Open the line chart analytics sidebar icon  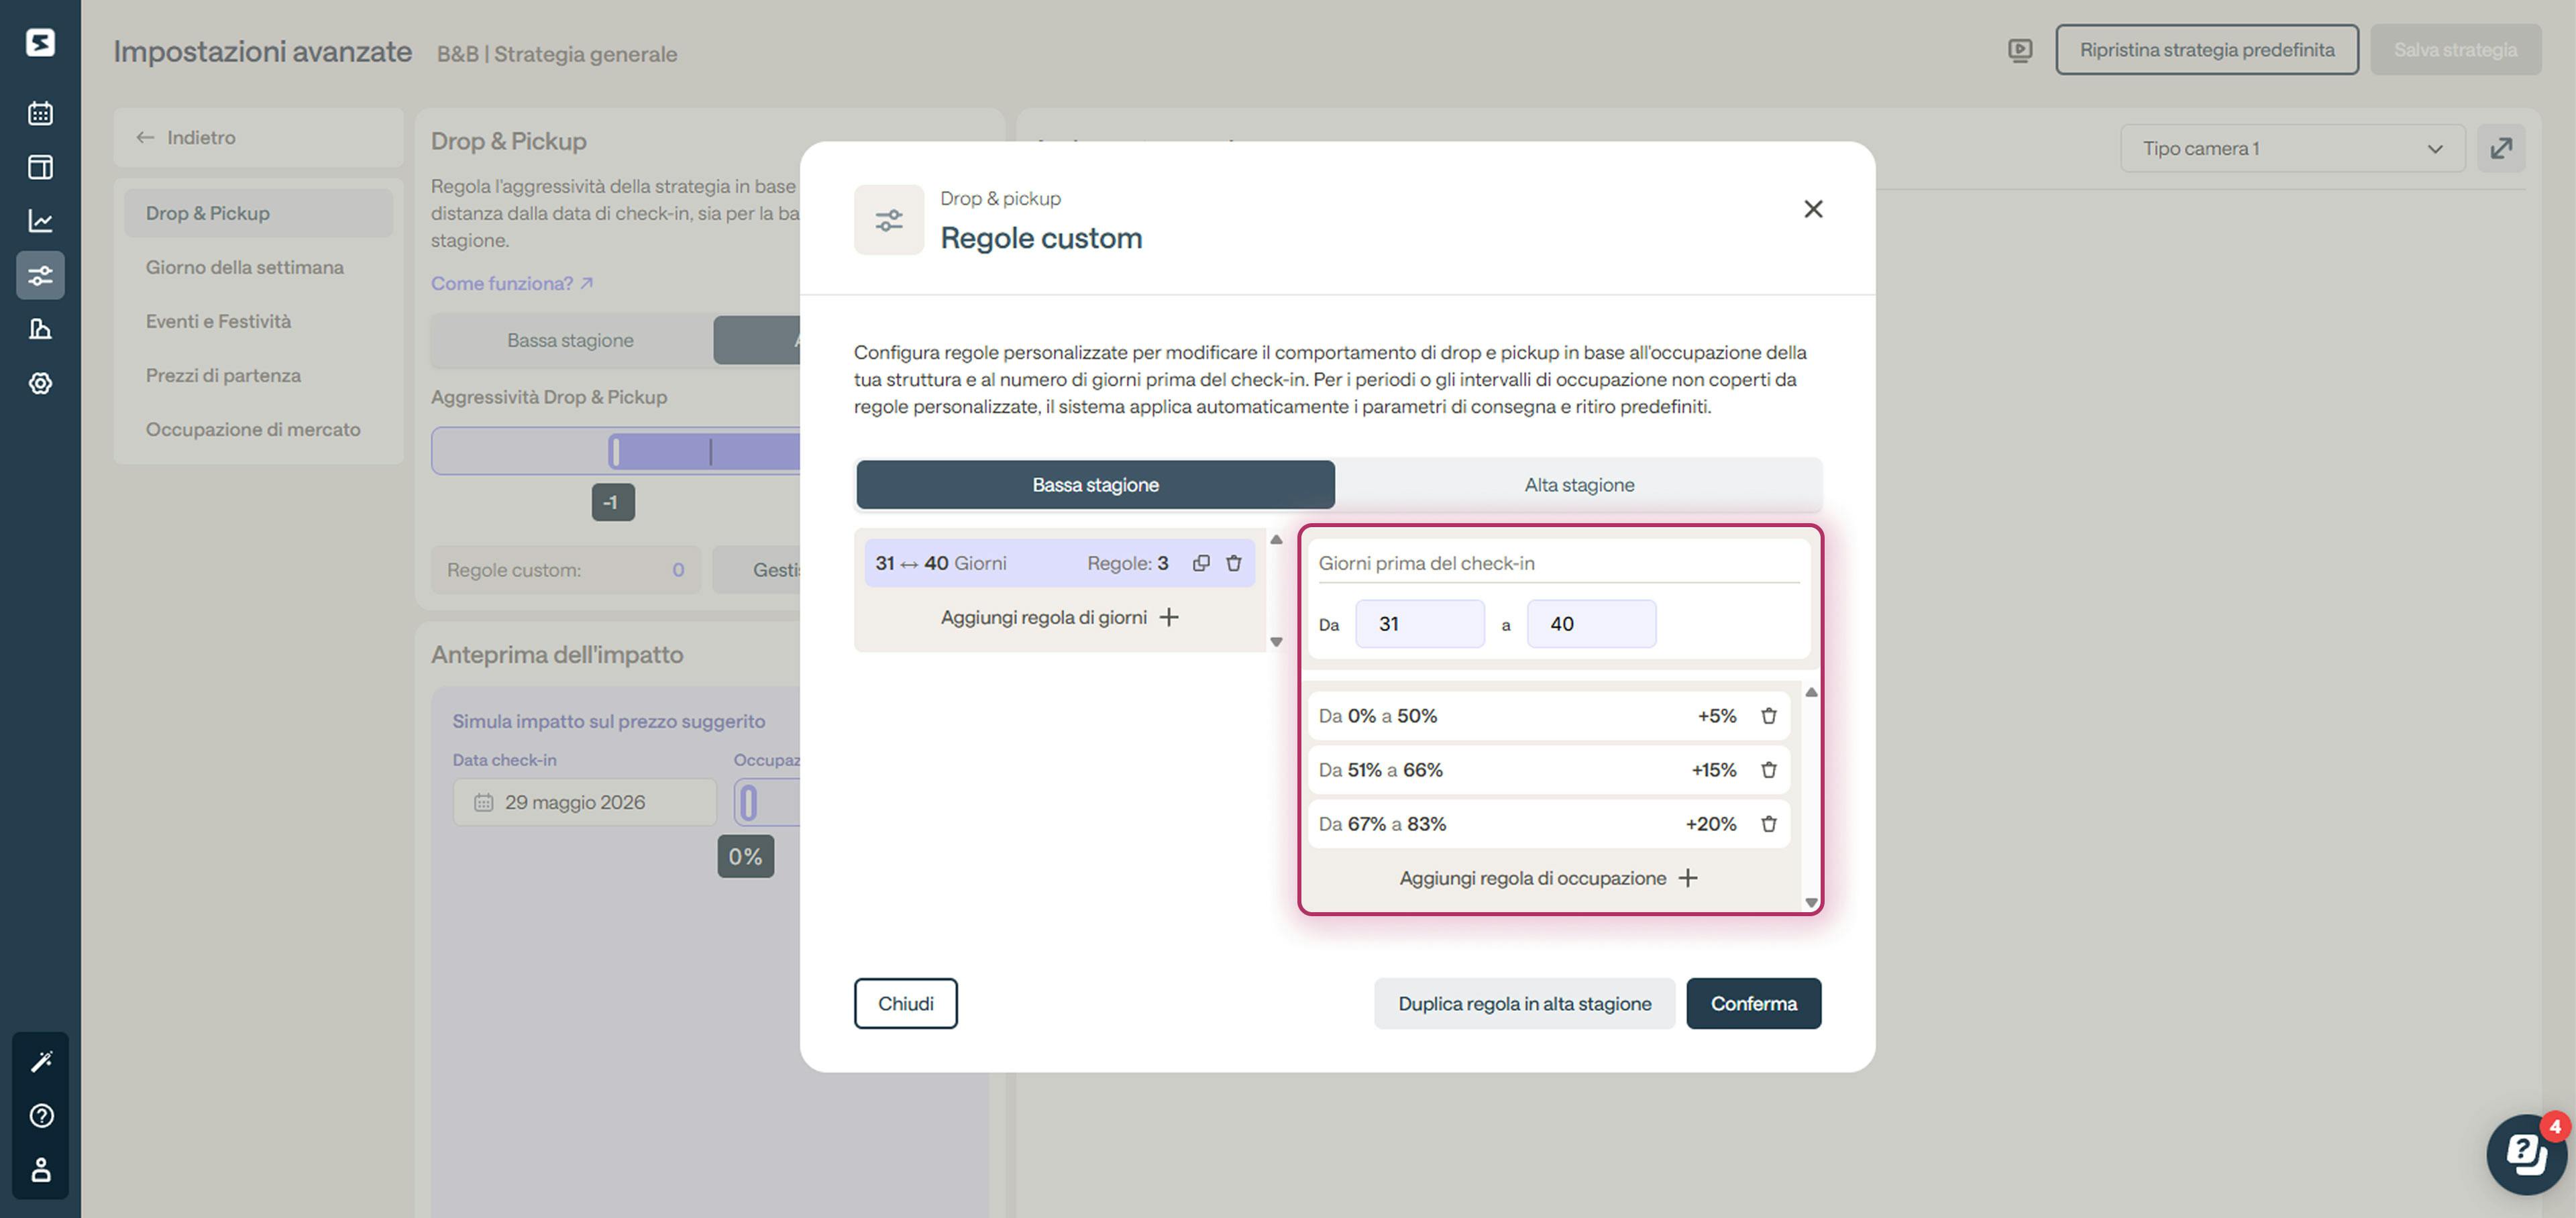[x=40, y=221]
